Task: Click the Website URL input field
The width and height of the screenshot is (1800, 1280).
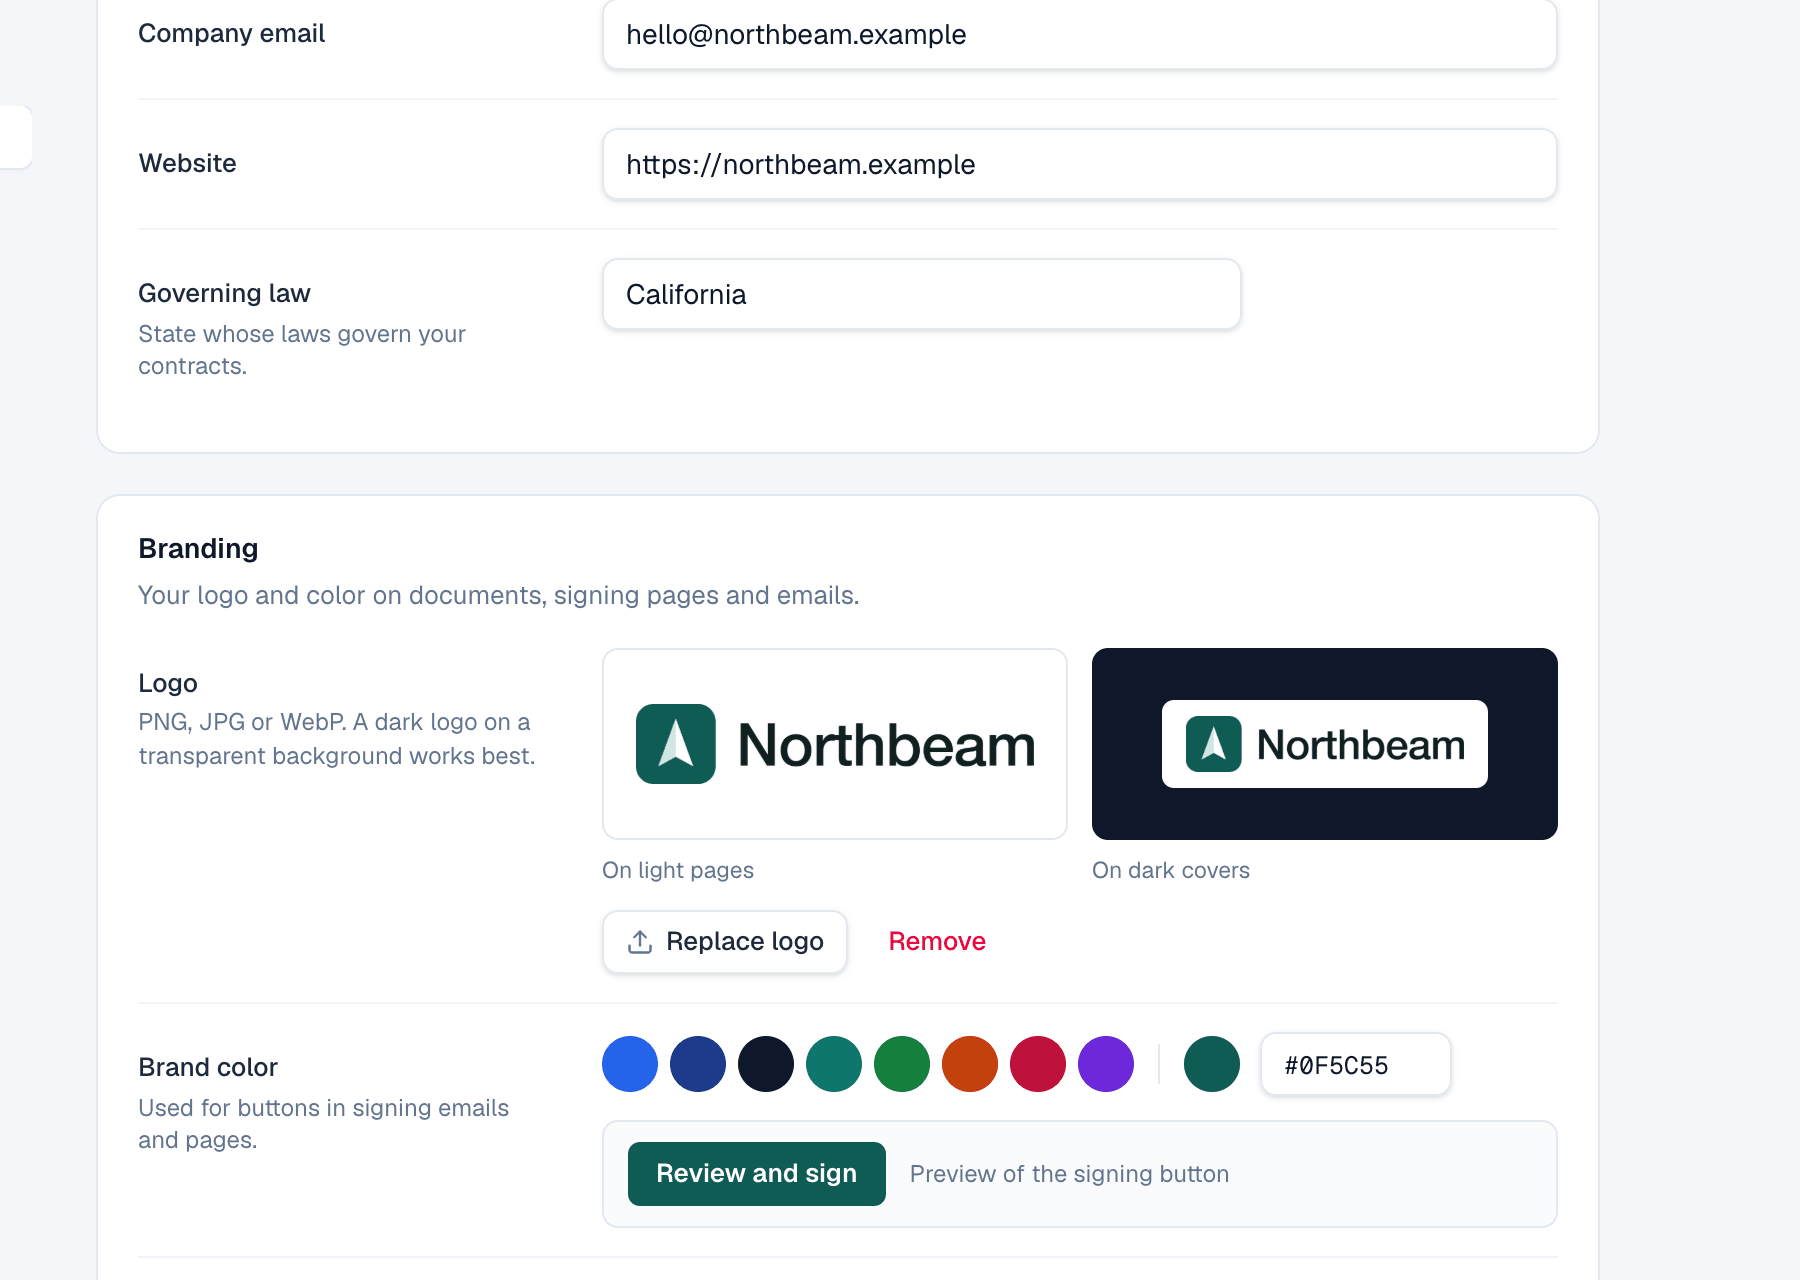Action: pyautogui.click(x=1080, y=164)
